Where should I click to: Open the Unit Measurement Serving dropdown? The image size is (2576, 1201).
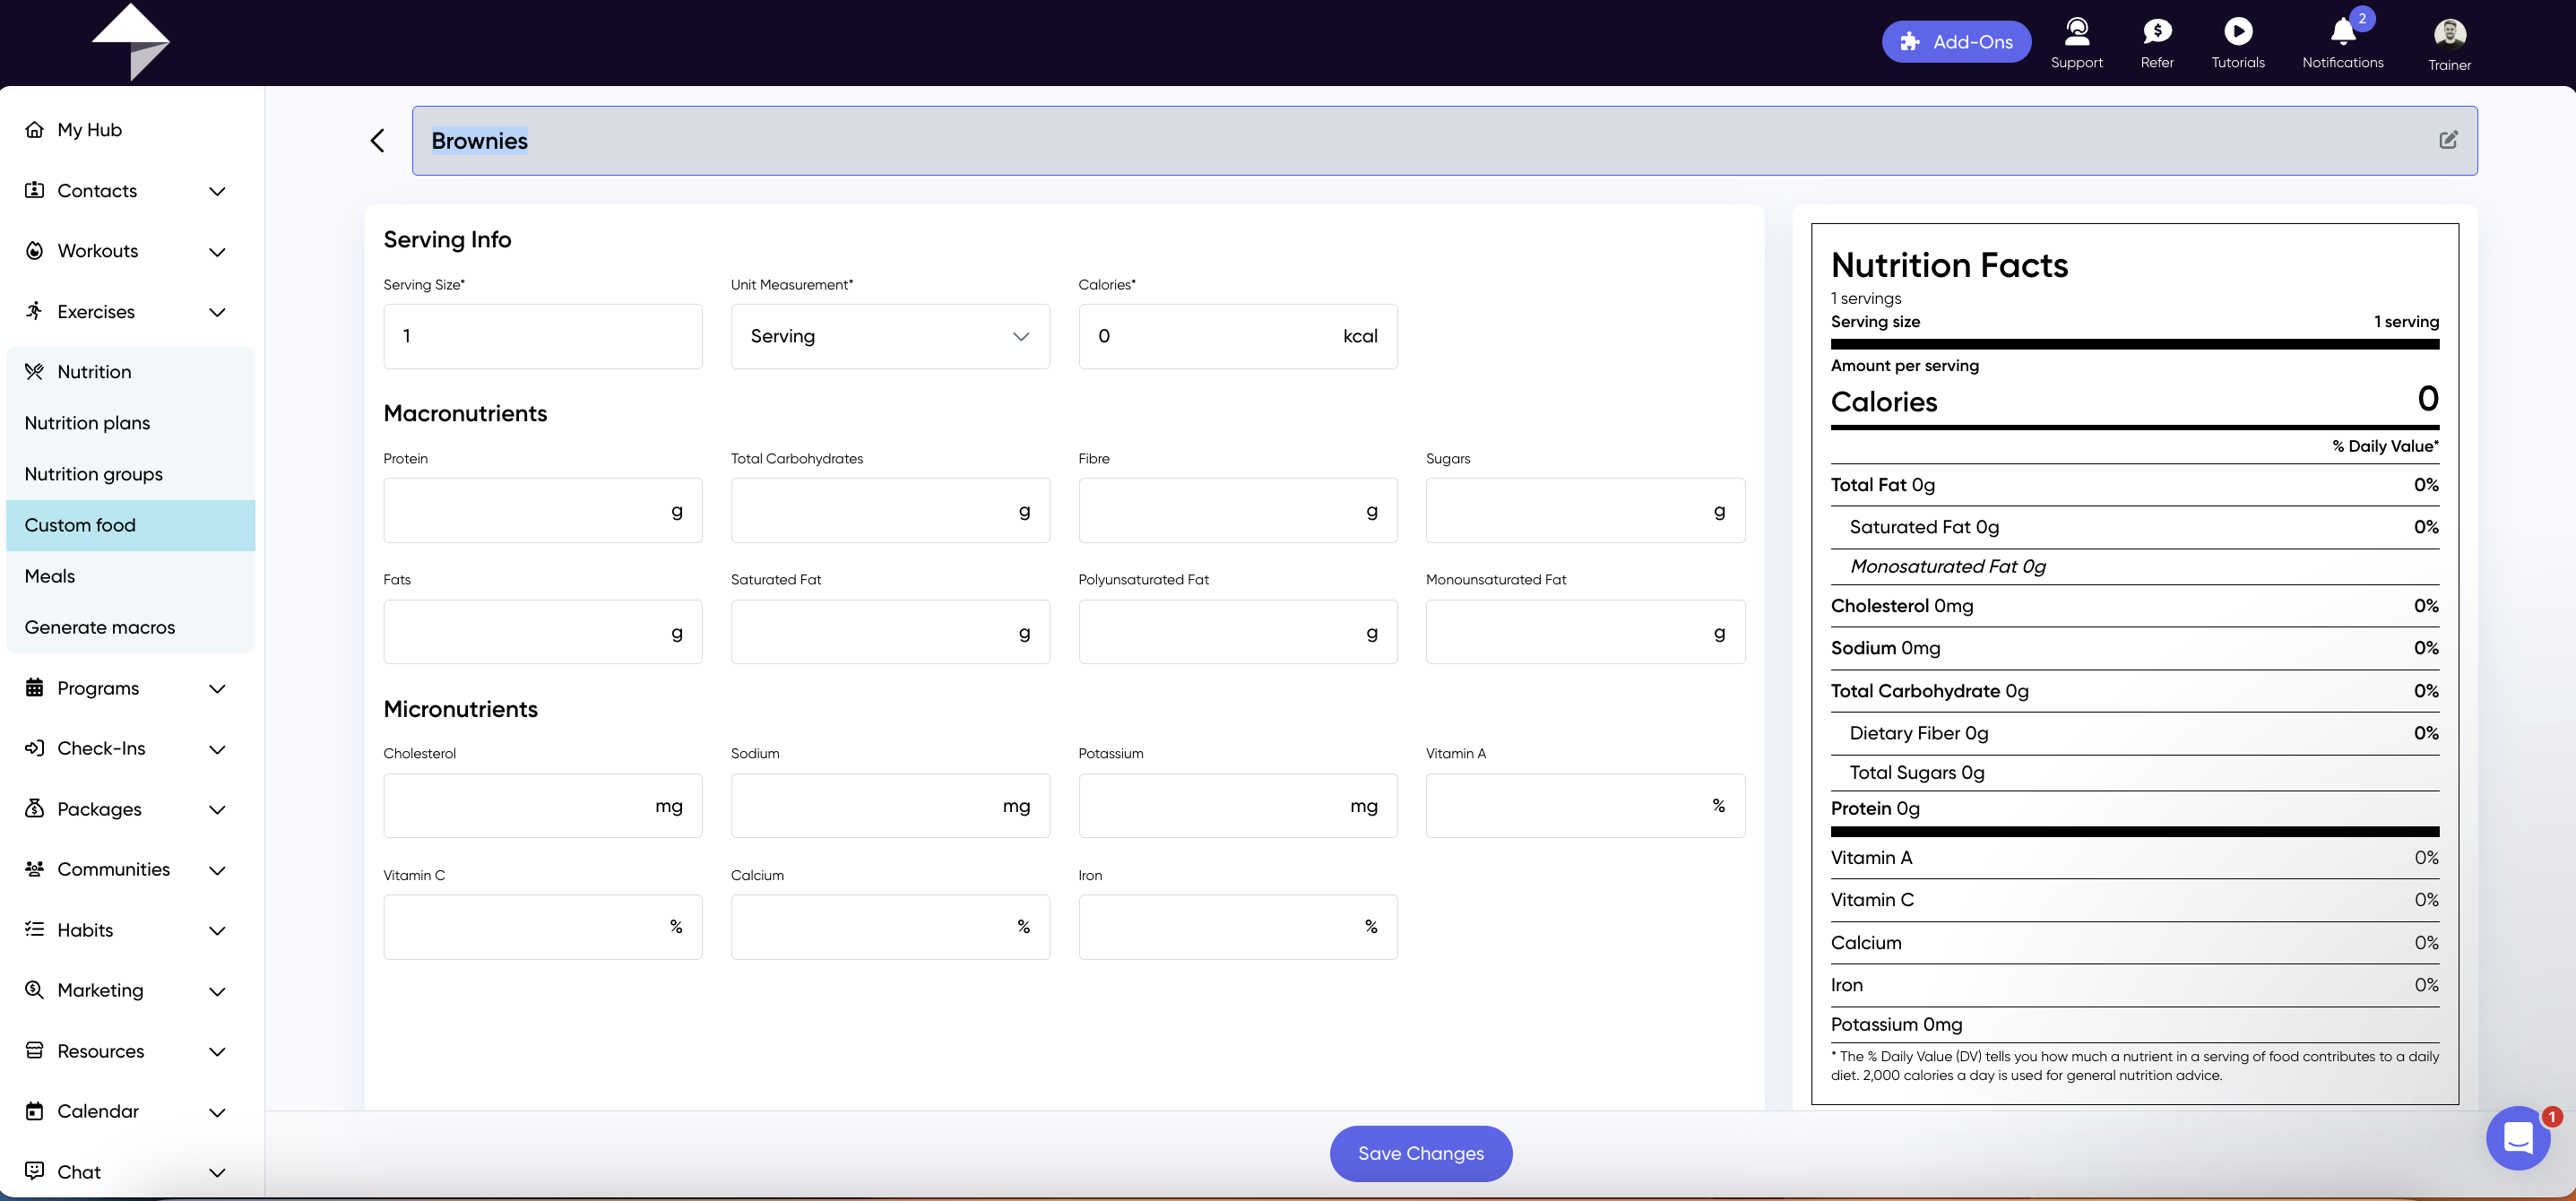(890, 337)
